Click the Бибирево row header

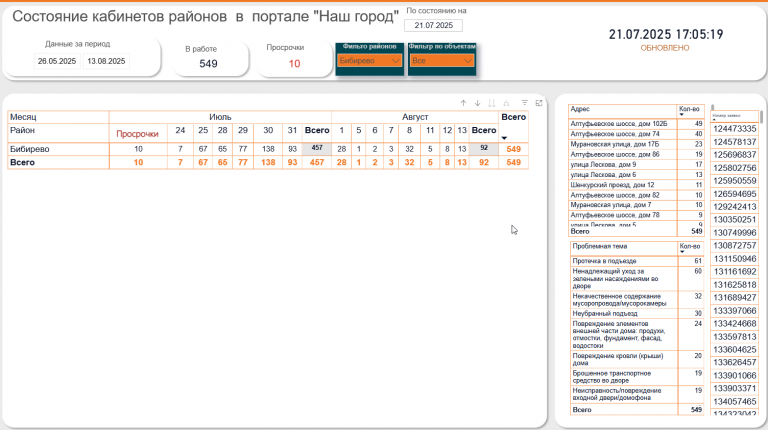click(x=30, y=149)
